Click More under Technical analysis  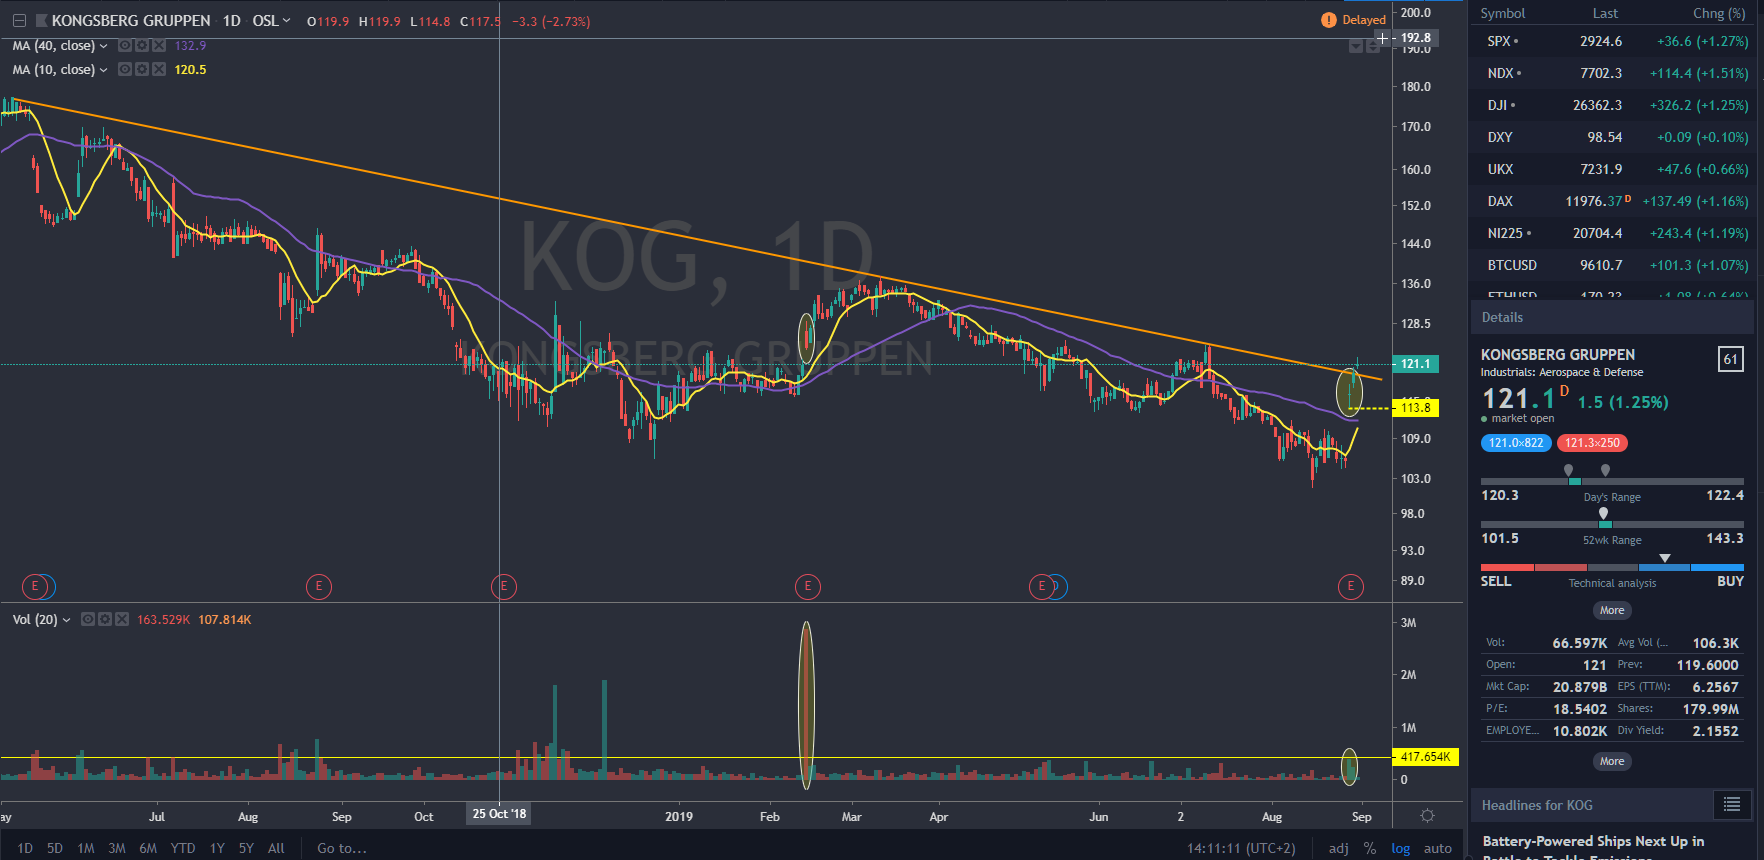pyautogui.click(x=1612, y=610)
